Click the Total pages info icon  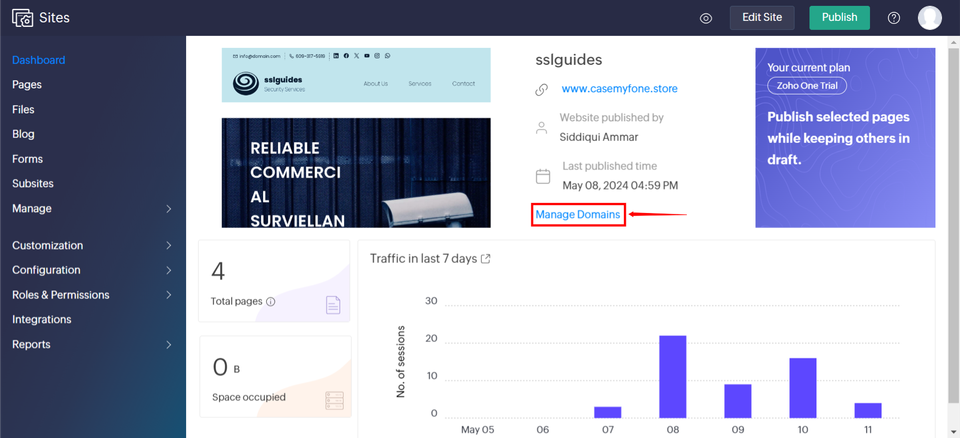tap(271, 301)
